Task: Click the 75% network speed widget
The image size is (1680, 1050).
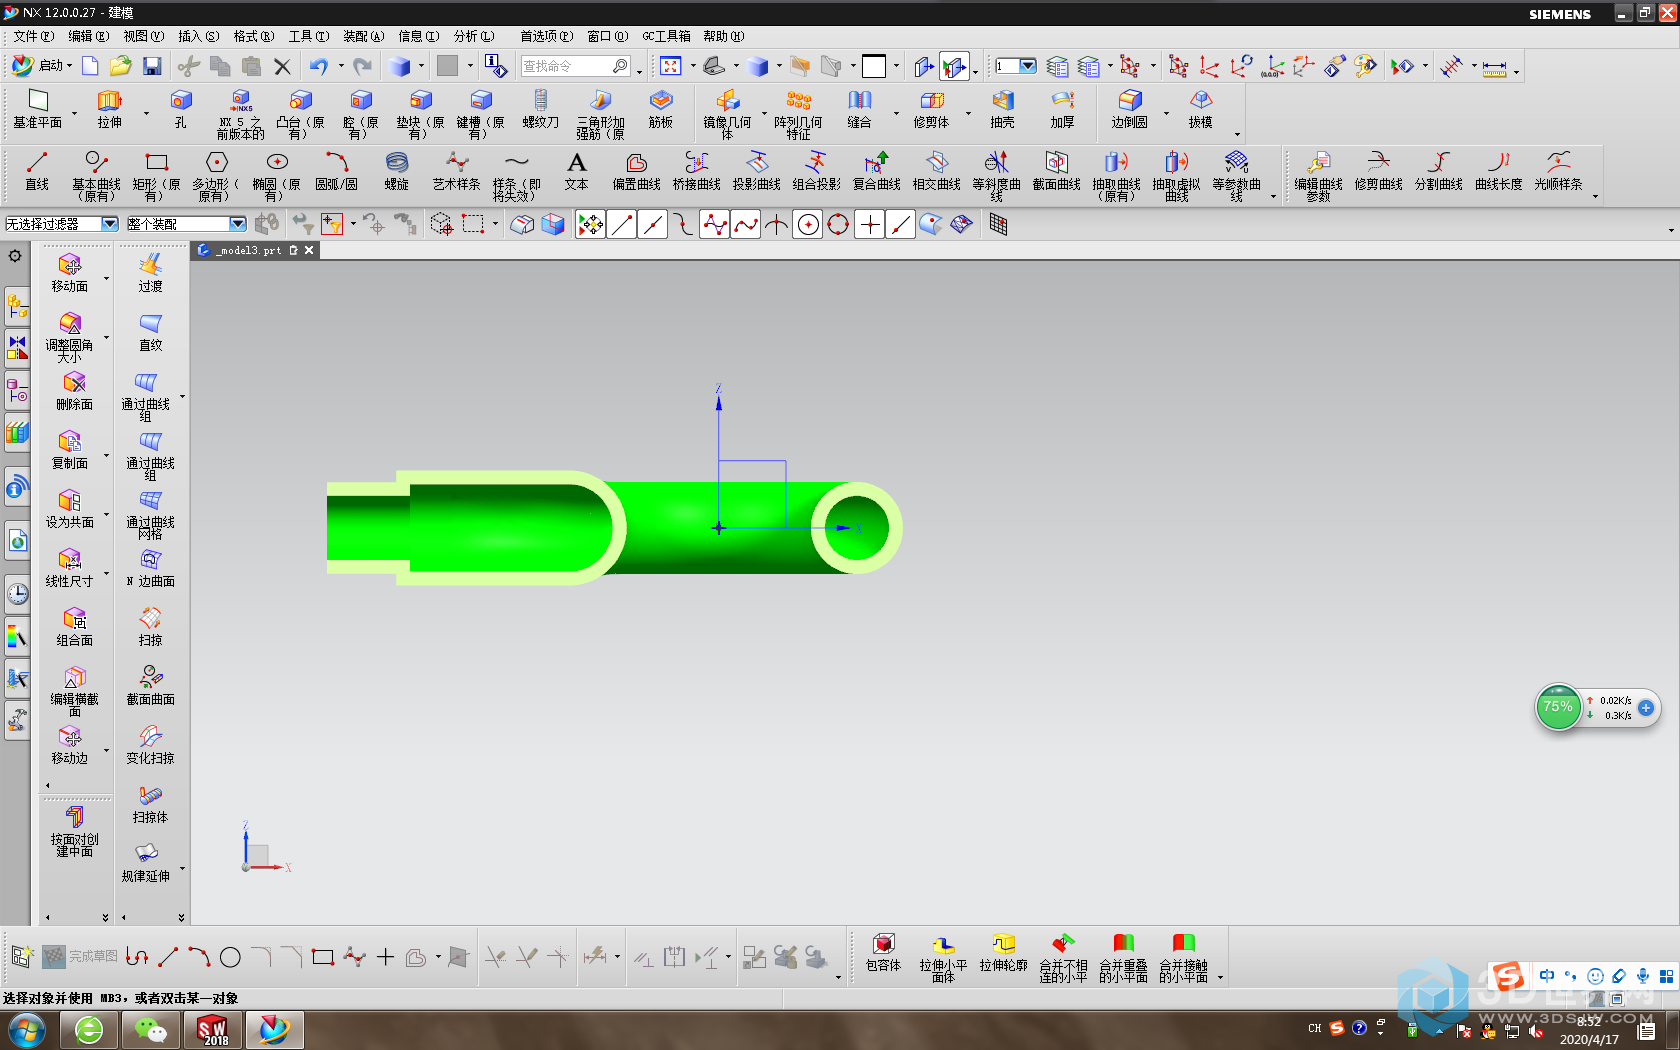Action: (x=1557, y=707)
